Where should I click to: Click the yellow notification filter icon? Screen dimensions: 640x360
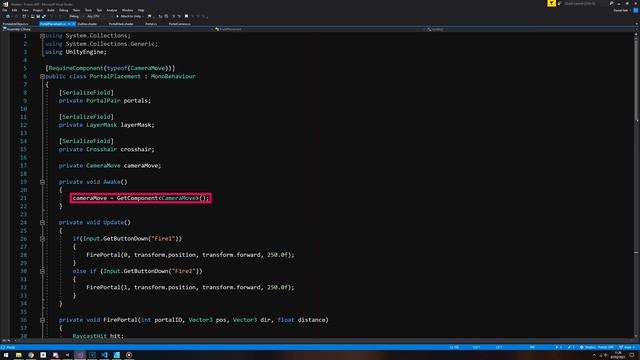coord(551,3)
